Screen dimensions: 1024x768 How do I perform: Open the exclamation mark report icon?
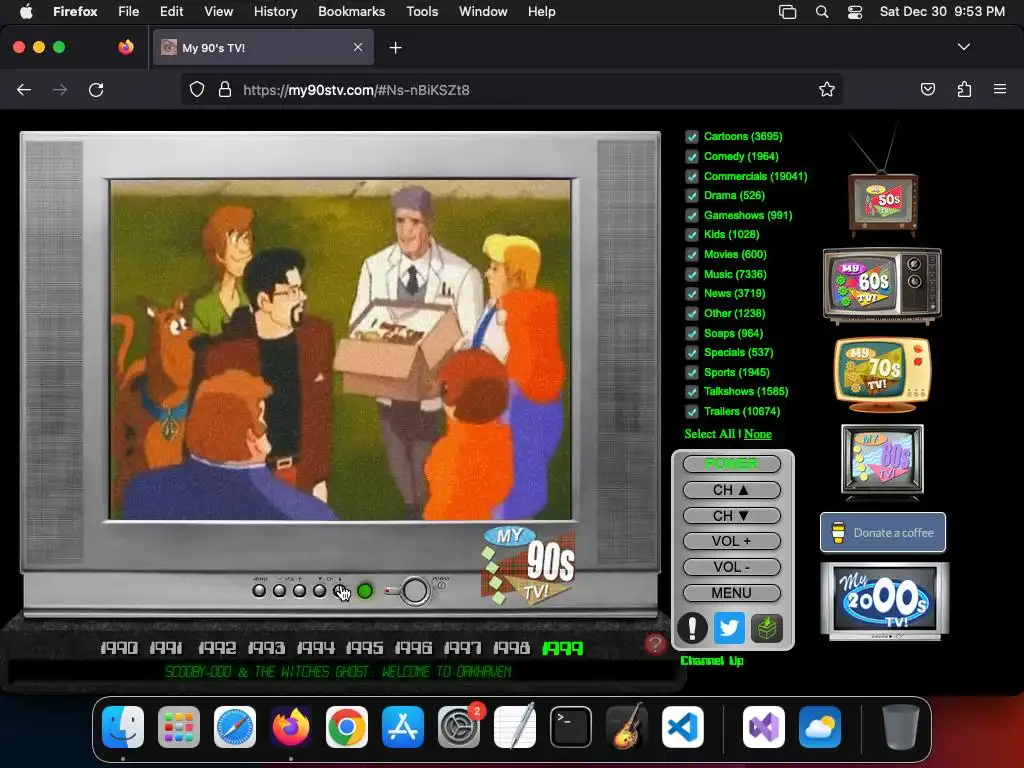[x=692, y=628]
